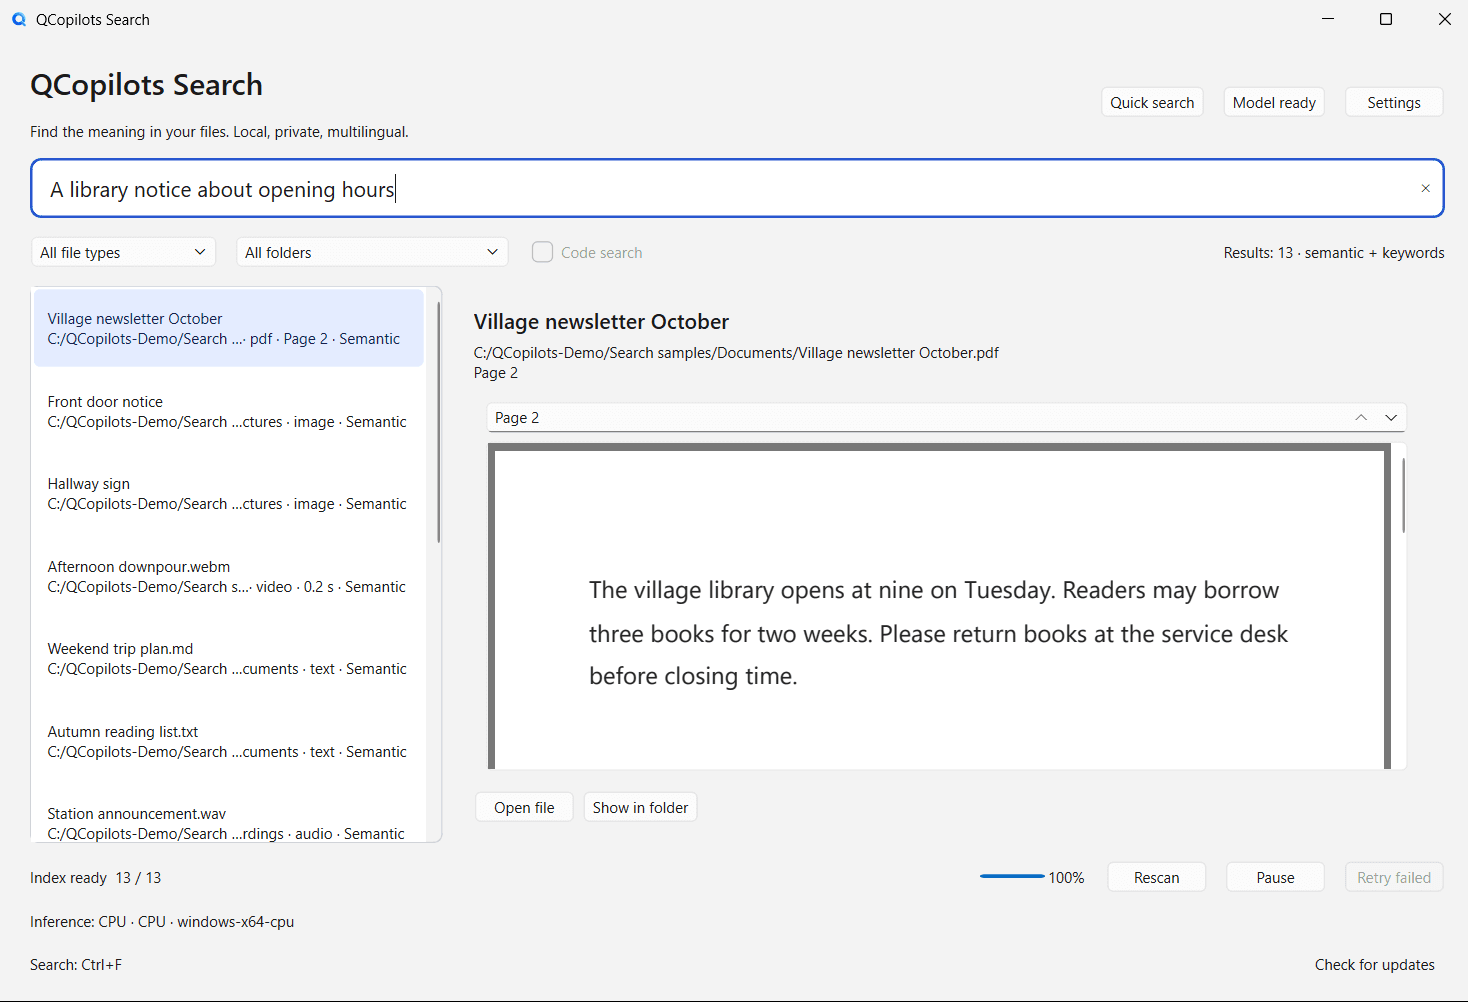
Task: Go to previous page using up chevron
Action: [x=1361, y=417]
